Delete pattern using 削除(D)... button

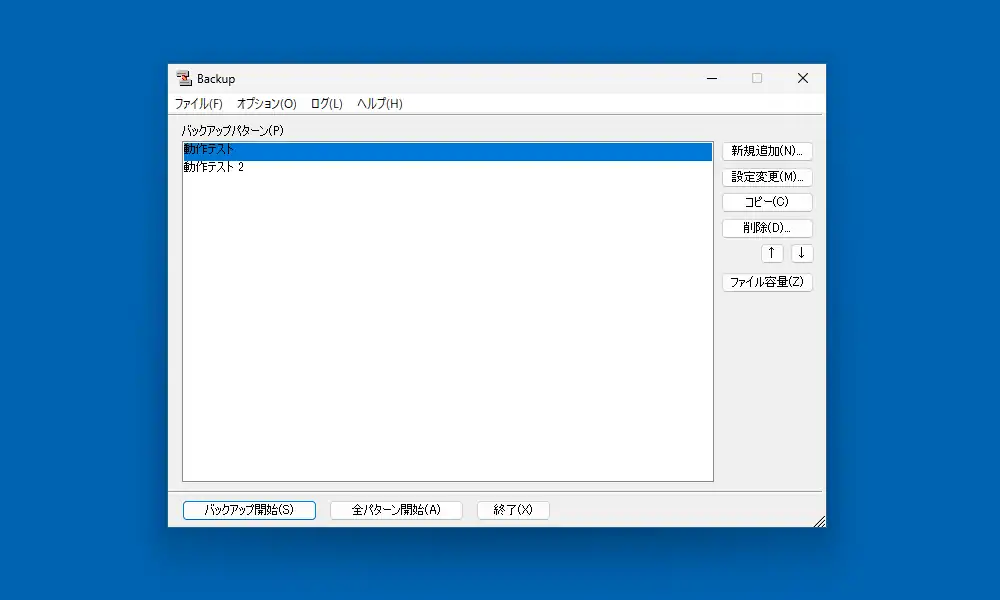click(767, 228)
